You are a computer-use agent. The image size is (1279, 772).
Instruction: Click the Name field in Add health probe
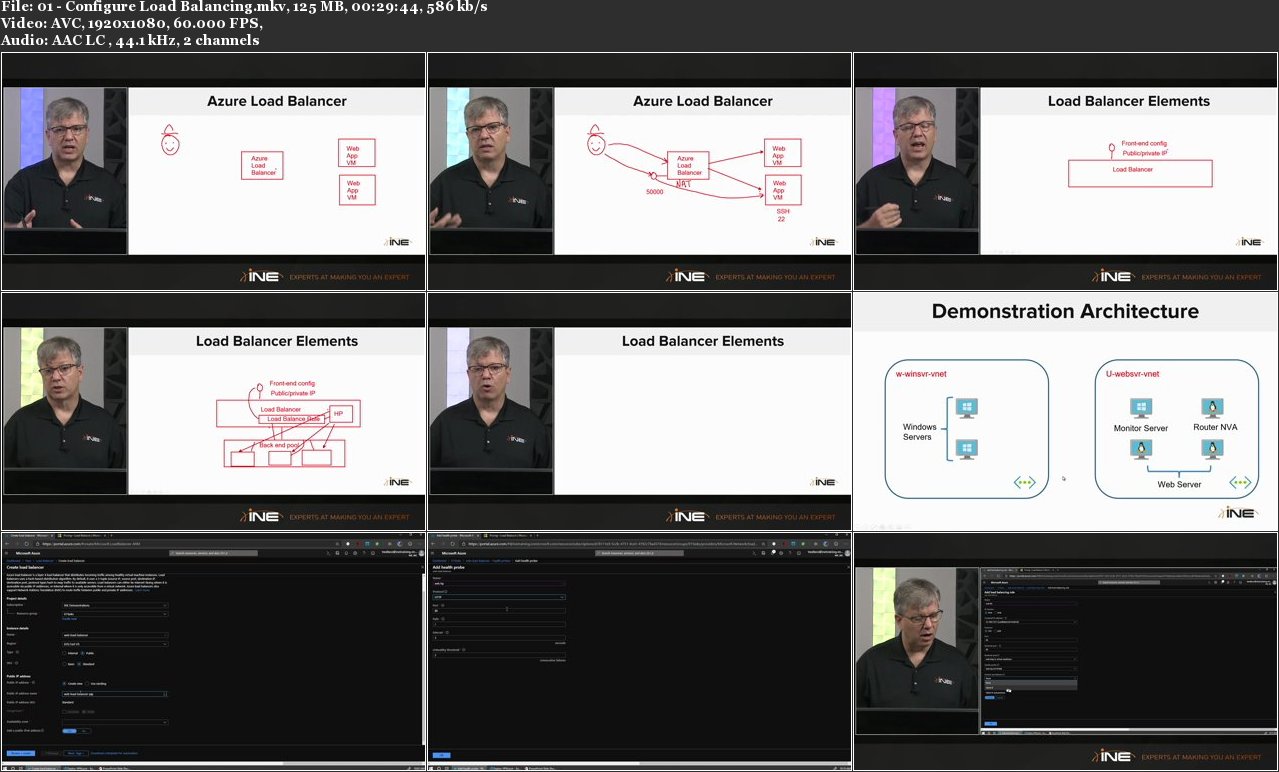point(499,583)
